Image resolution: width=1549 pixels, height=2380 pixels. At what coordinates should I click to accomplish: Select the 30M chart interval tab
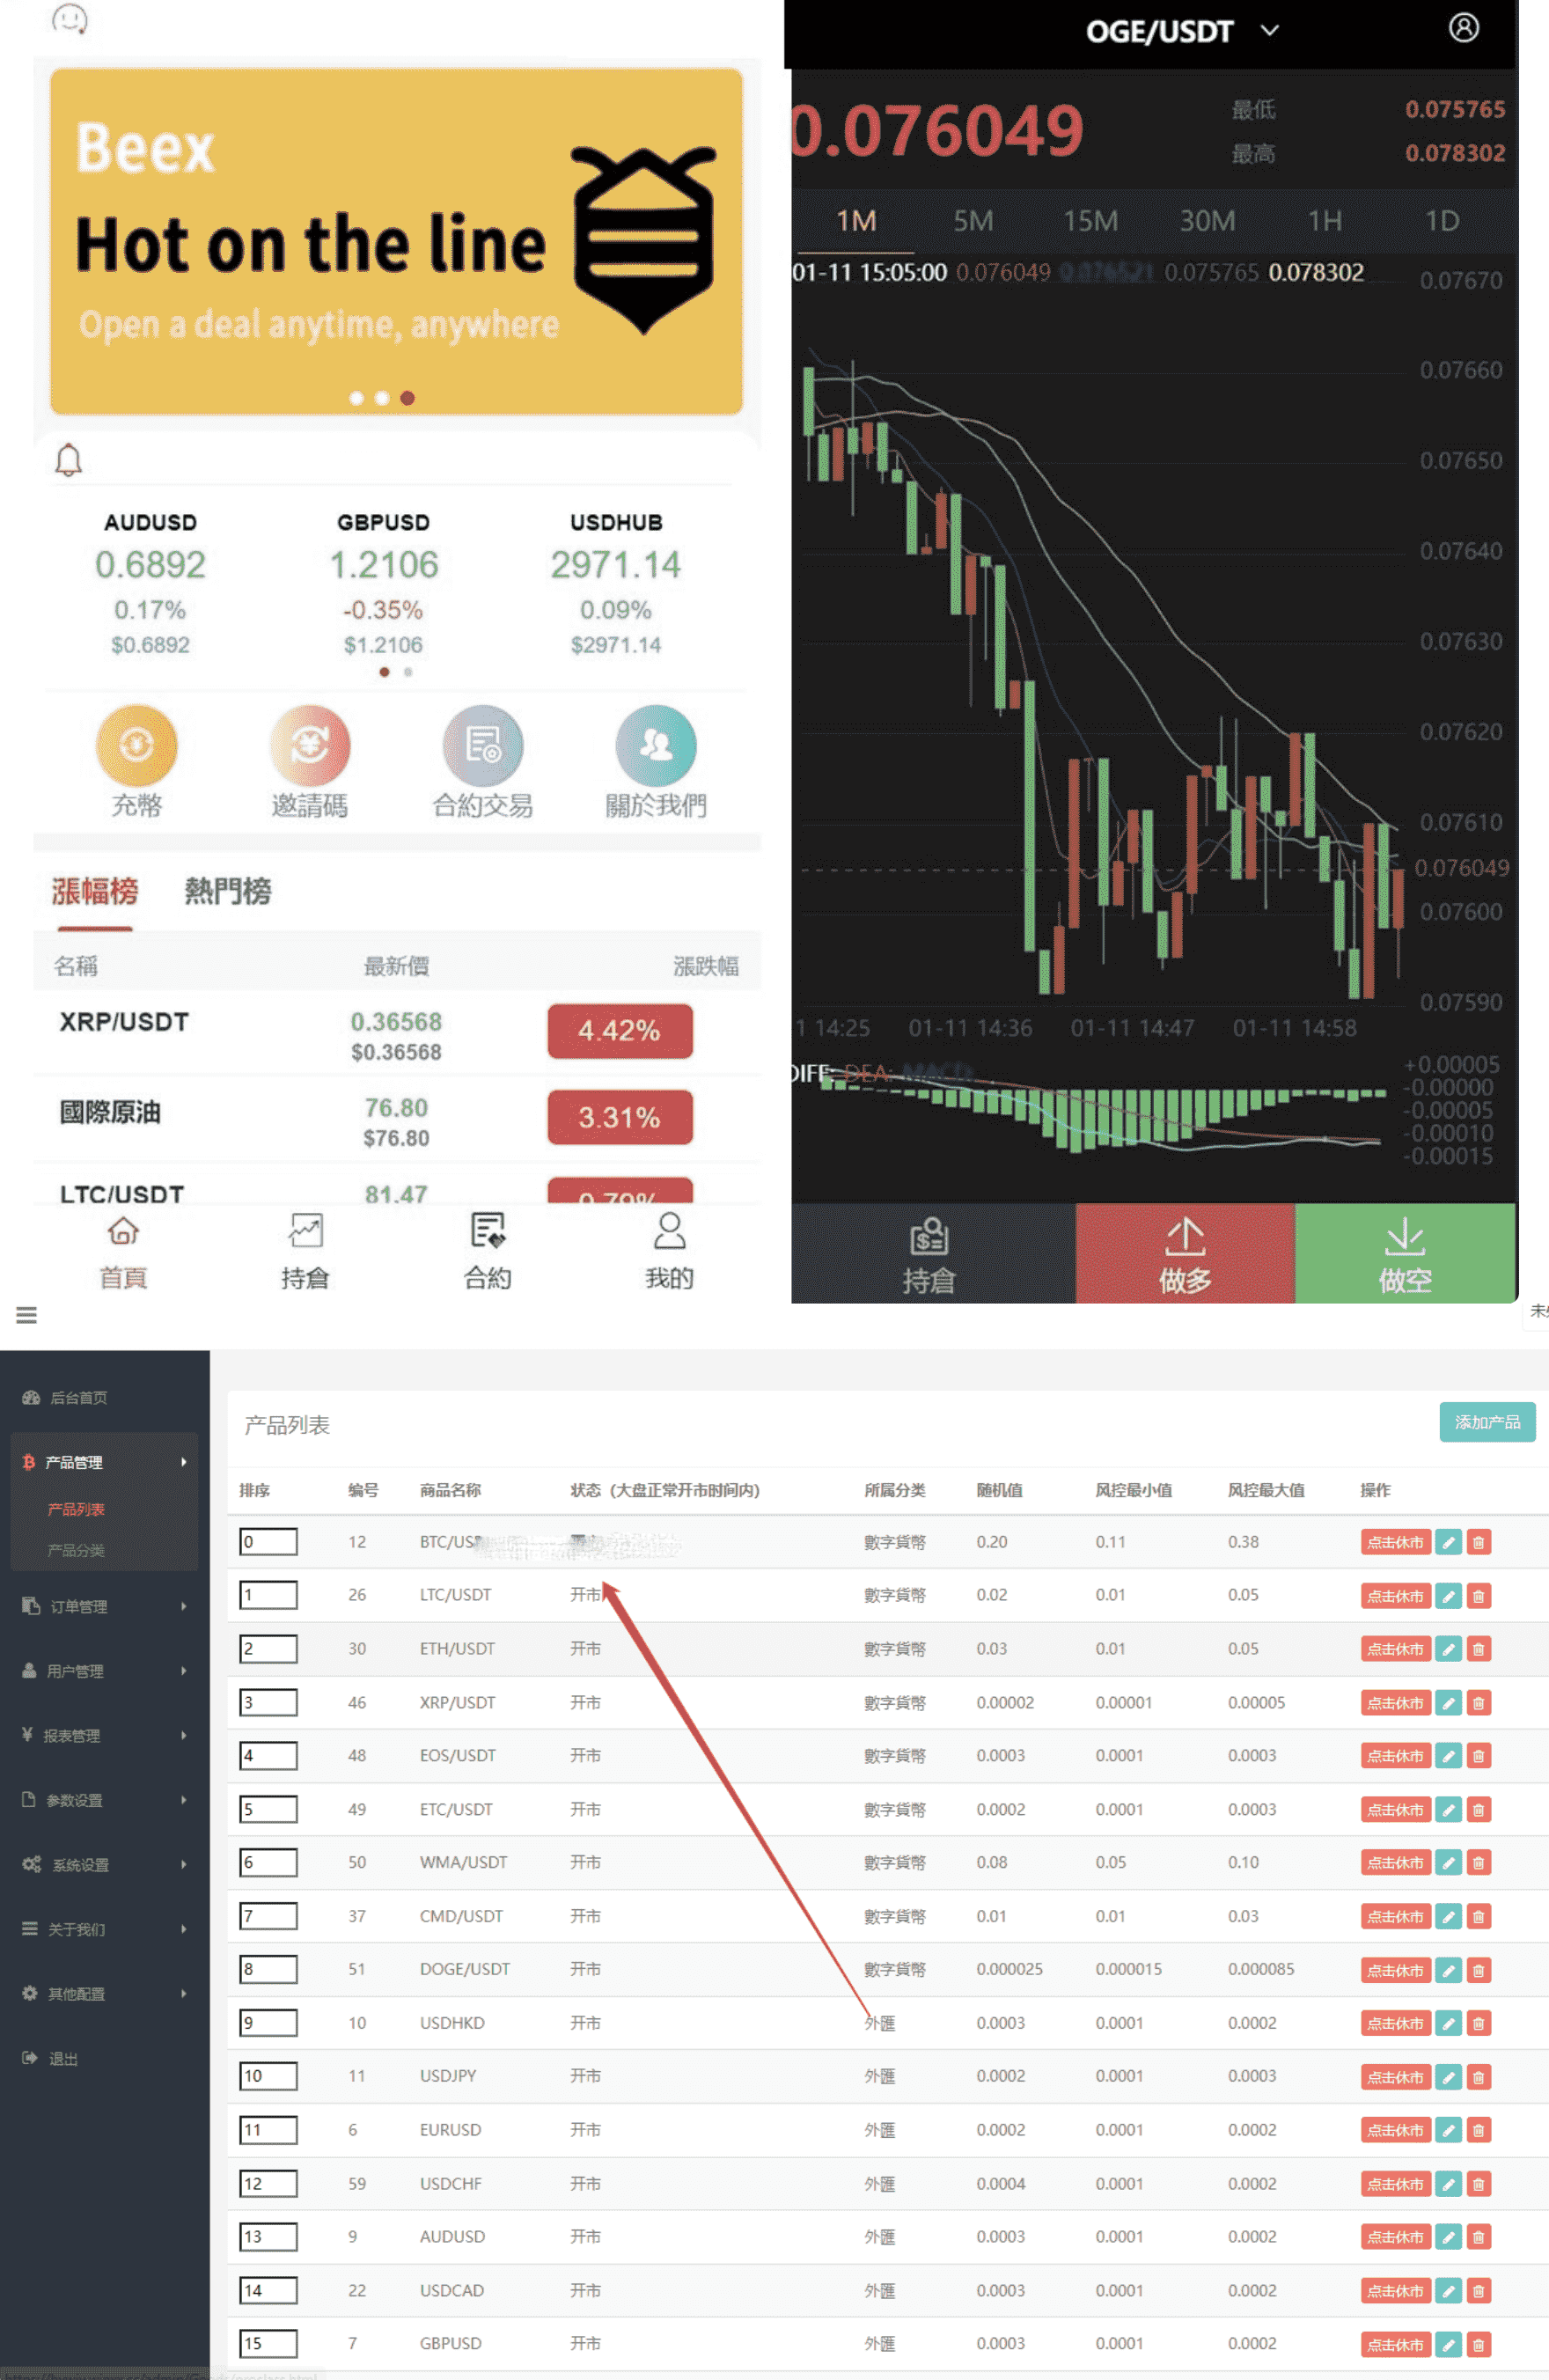point(1207,221)
